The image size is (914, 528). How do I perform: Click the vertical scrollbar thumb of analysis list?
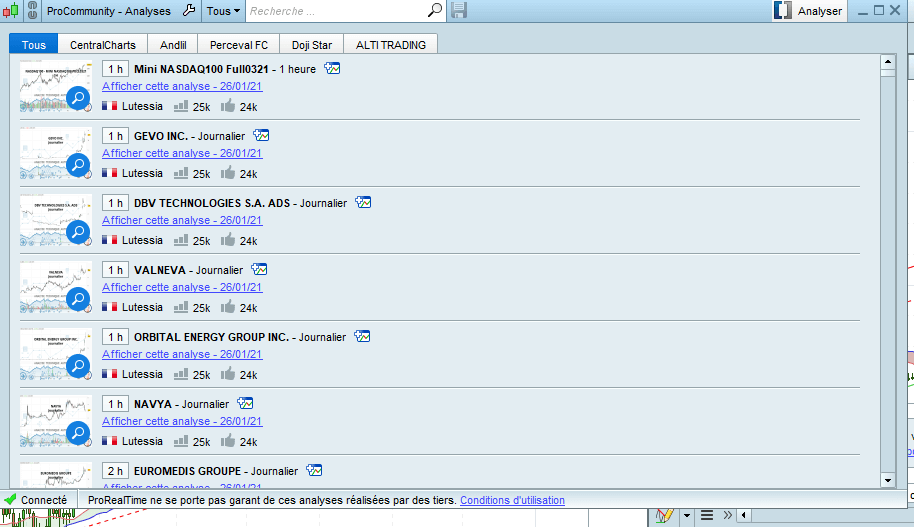pyautogui.click(x=888, y=72)
